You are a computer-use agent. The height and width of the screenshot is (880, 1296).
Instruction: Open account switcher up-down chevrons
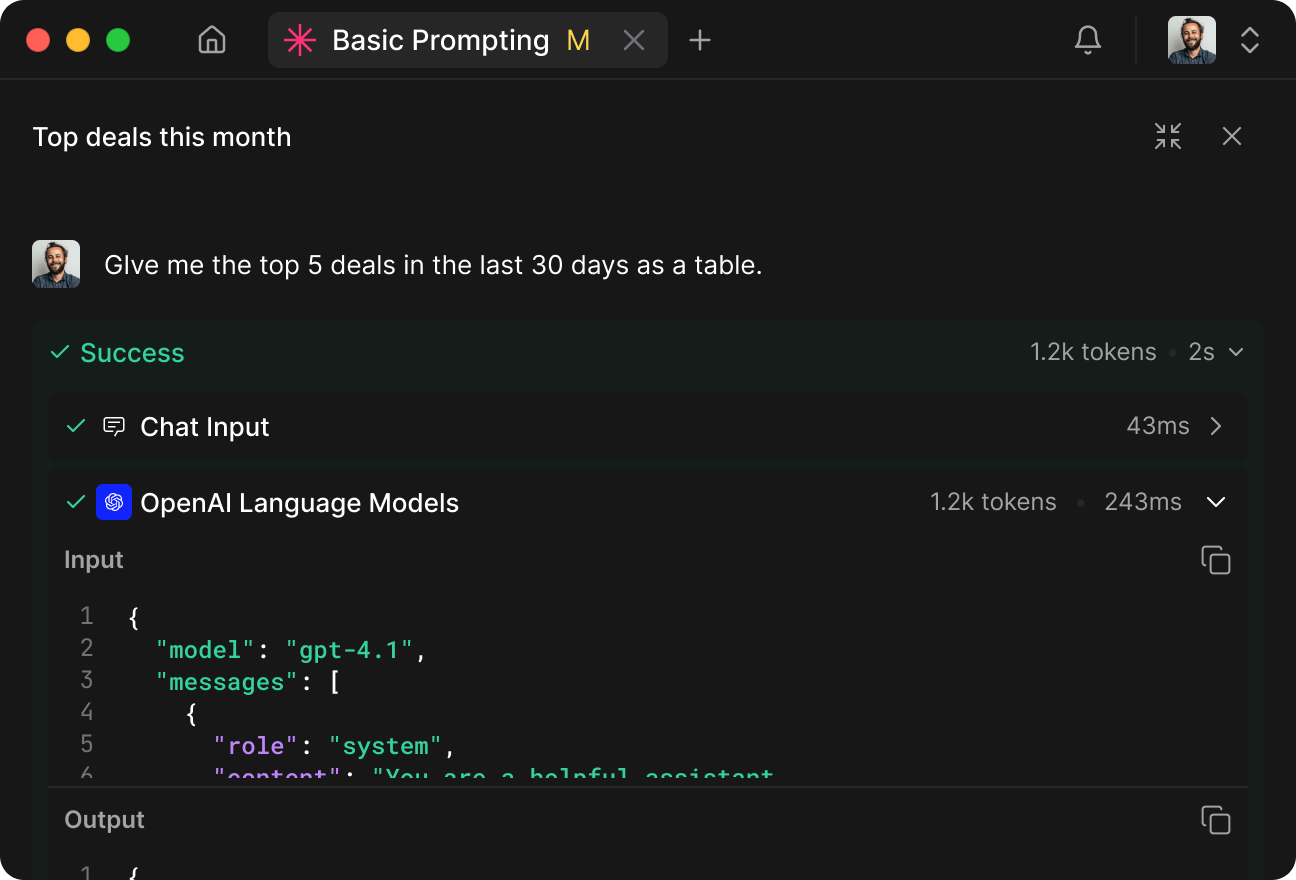pyautogui.click(x=1249, y=40)
